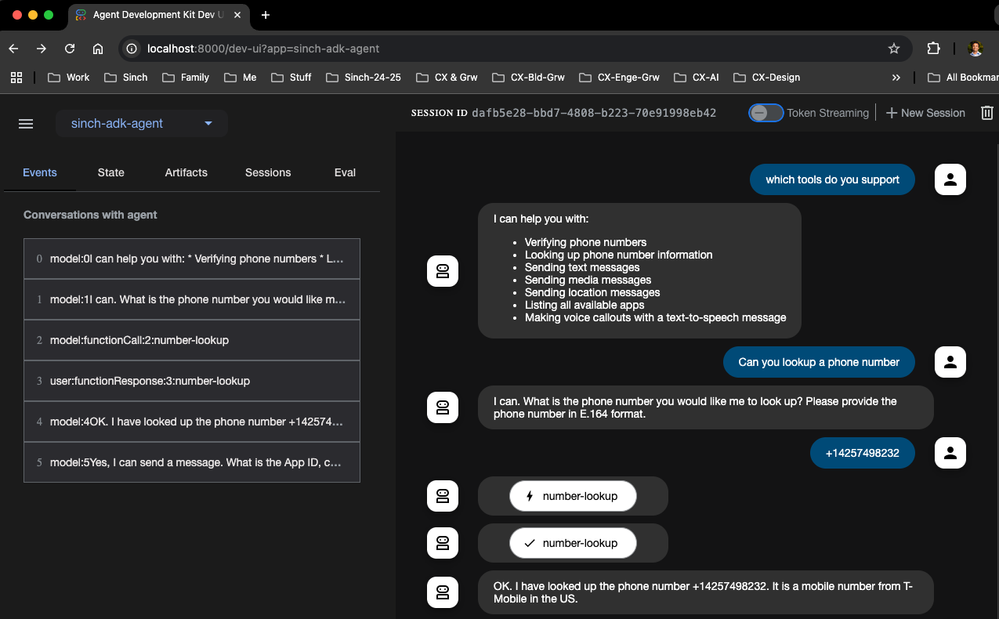
Task: Select event 2 functionCall number-lookup
Action: [x=191, y=340]
